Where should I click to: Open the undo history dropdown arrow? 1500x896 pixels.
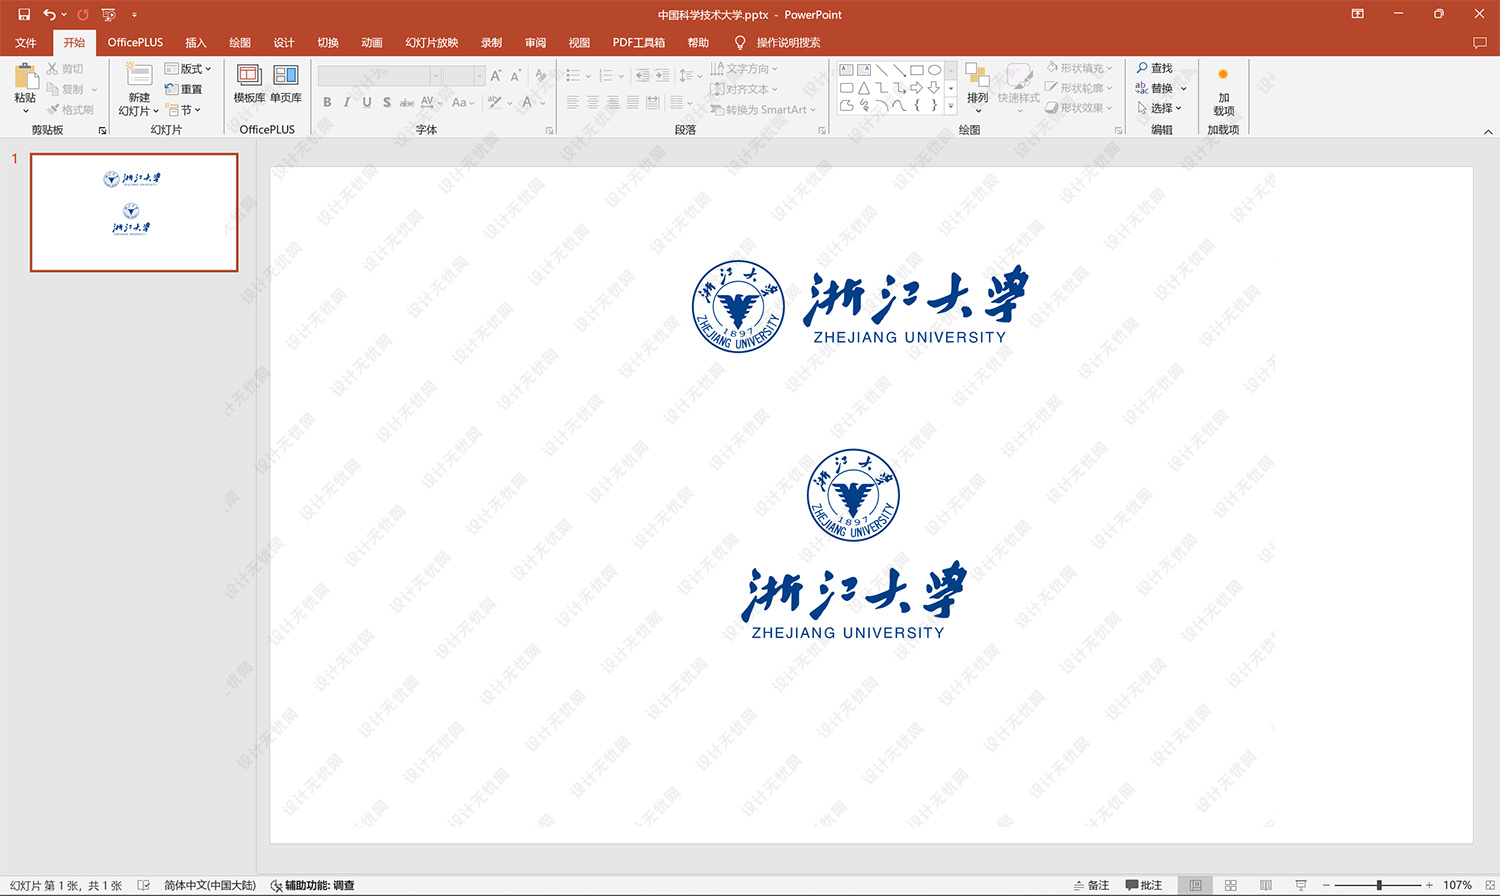64,14
